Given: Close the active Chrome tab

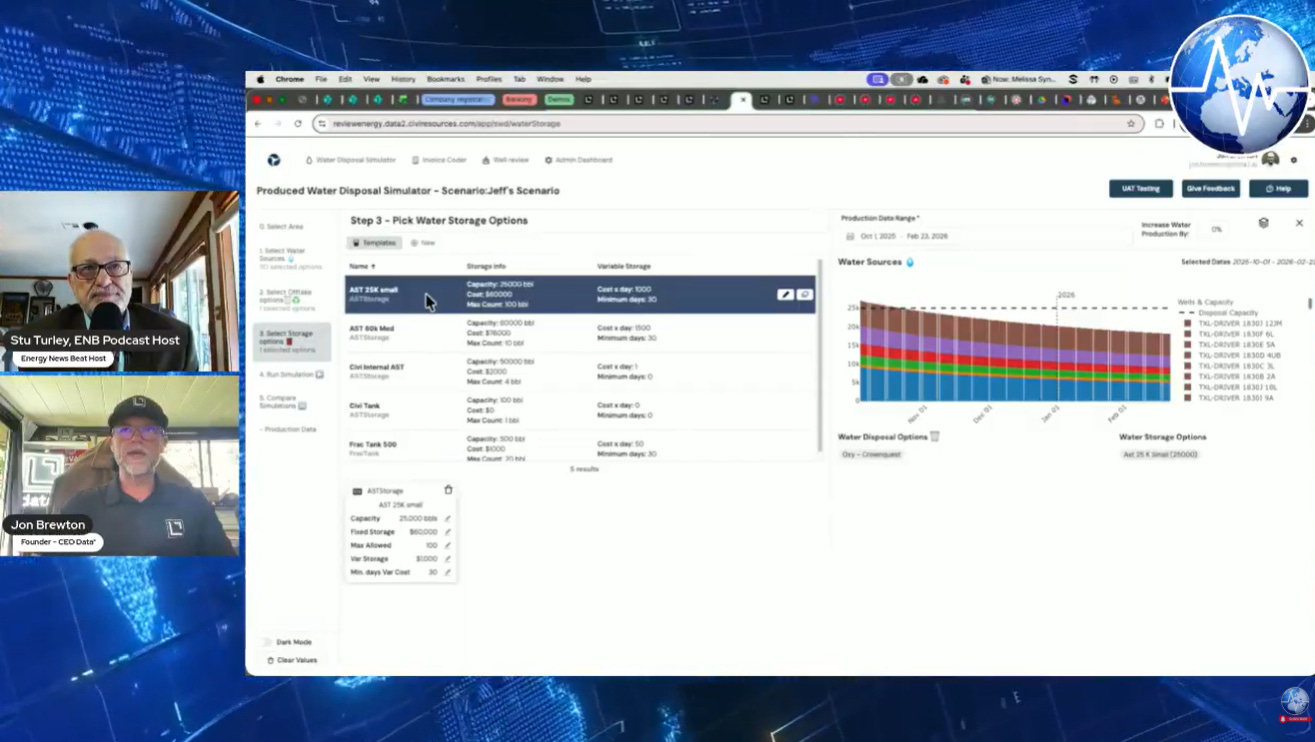Looking at the screenshot, I should pyautogui.click(x=742, y=99).
